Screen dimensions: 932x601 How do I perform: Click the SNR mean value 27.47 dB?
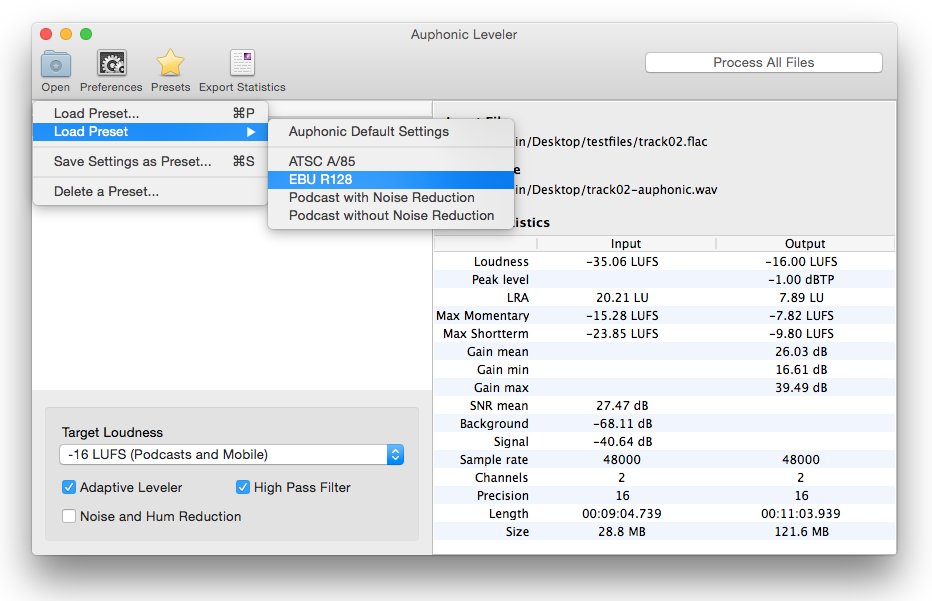coord(622,405)
